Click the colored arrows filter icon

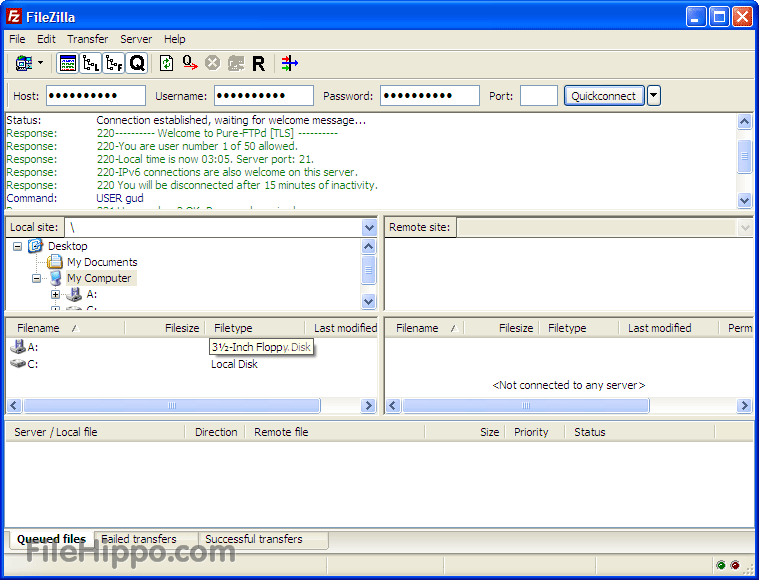tap(290, 63)
